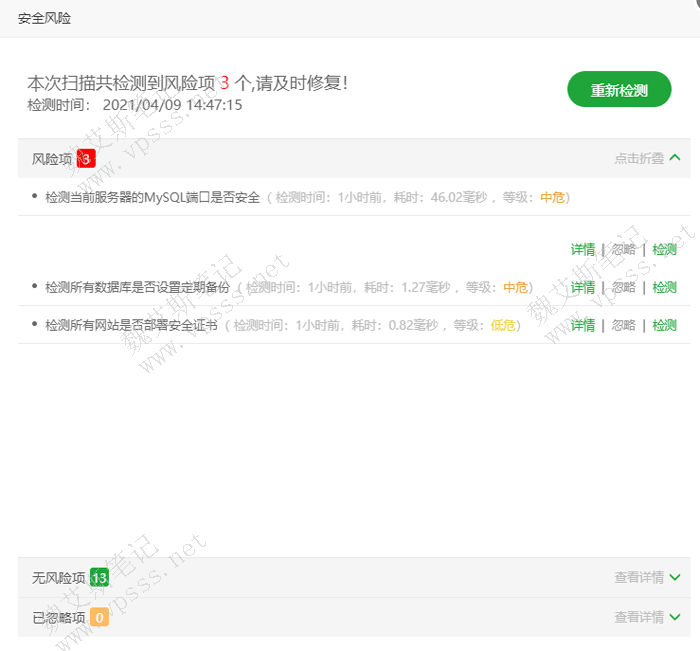
Task: Select the 网站是否部署安全证书 risk entry text
Action: 131,325
